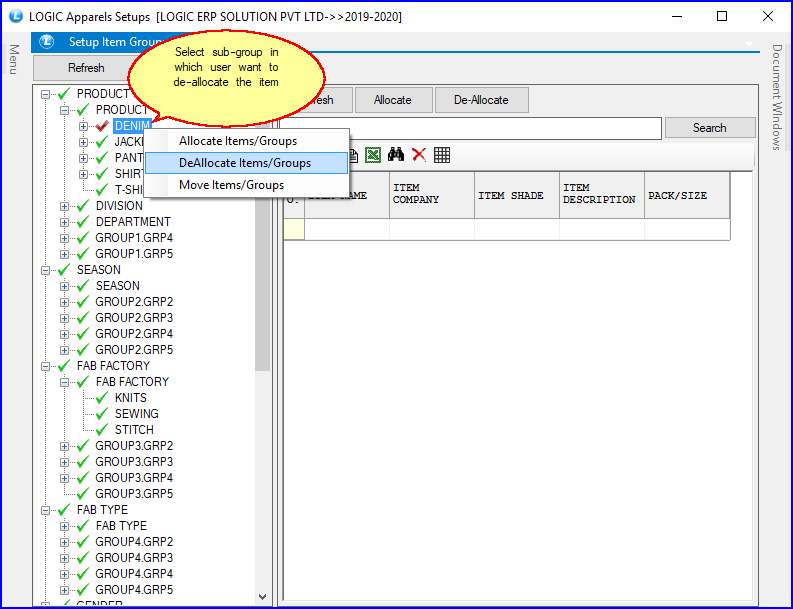This screenshot has height=609, width=793.
Task: Expand the GROUP4.GRP3 tree node
Action: point(64,558)
